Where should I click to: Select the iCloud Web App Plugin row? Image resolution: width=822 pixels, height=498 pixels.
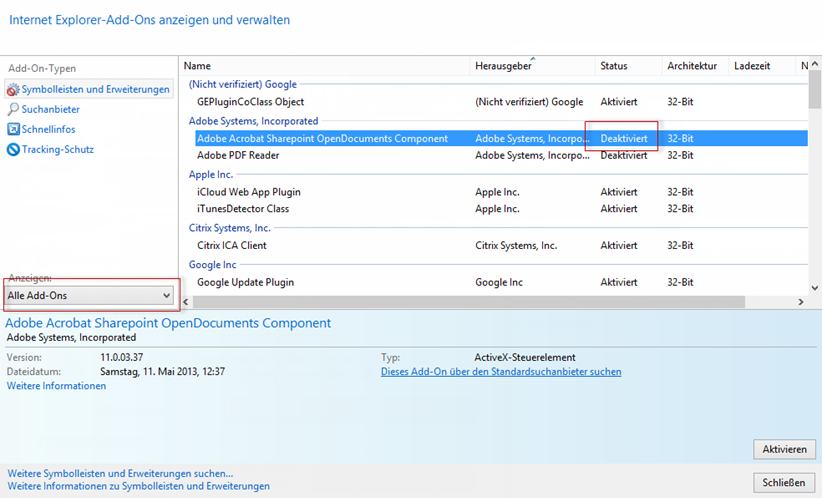pyautogui.click(x=501, y=192)
